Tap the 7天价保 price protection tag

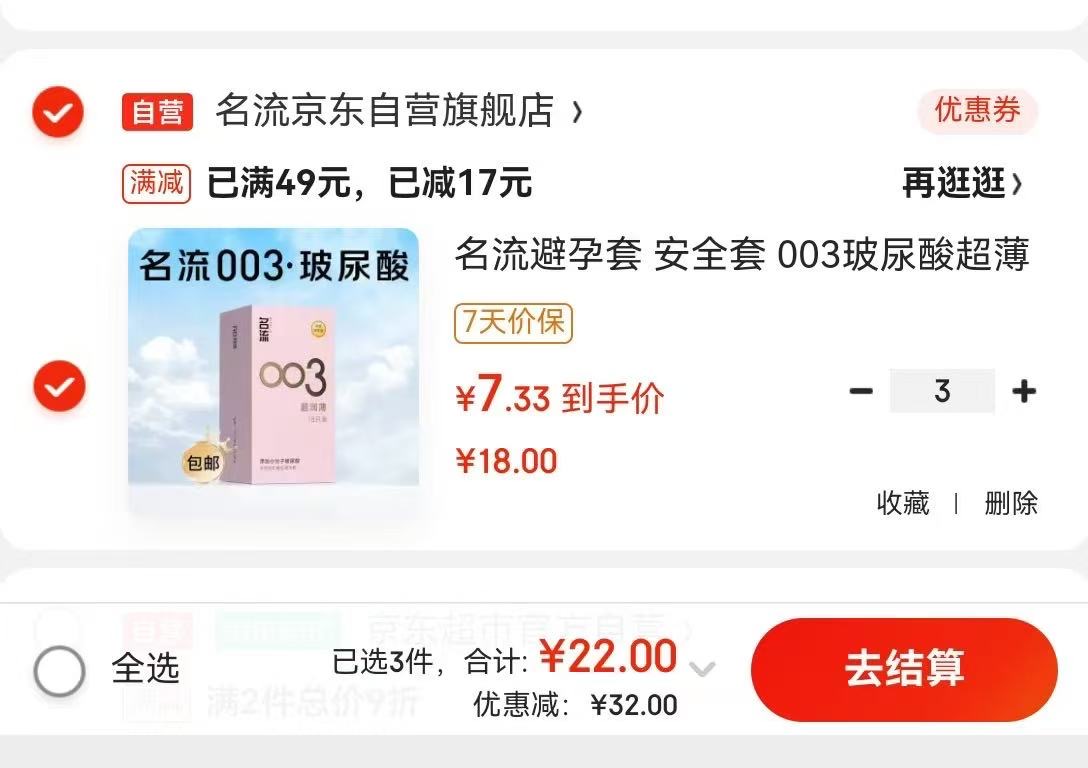pos(513,323)
